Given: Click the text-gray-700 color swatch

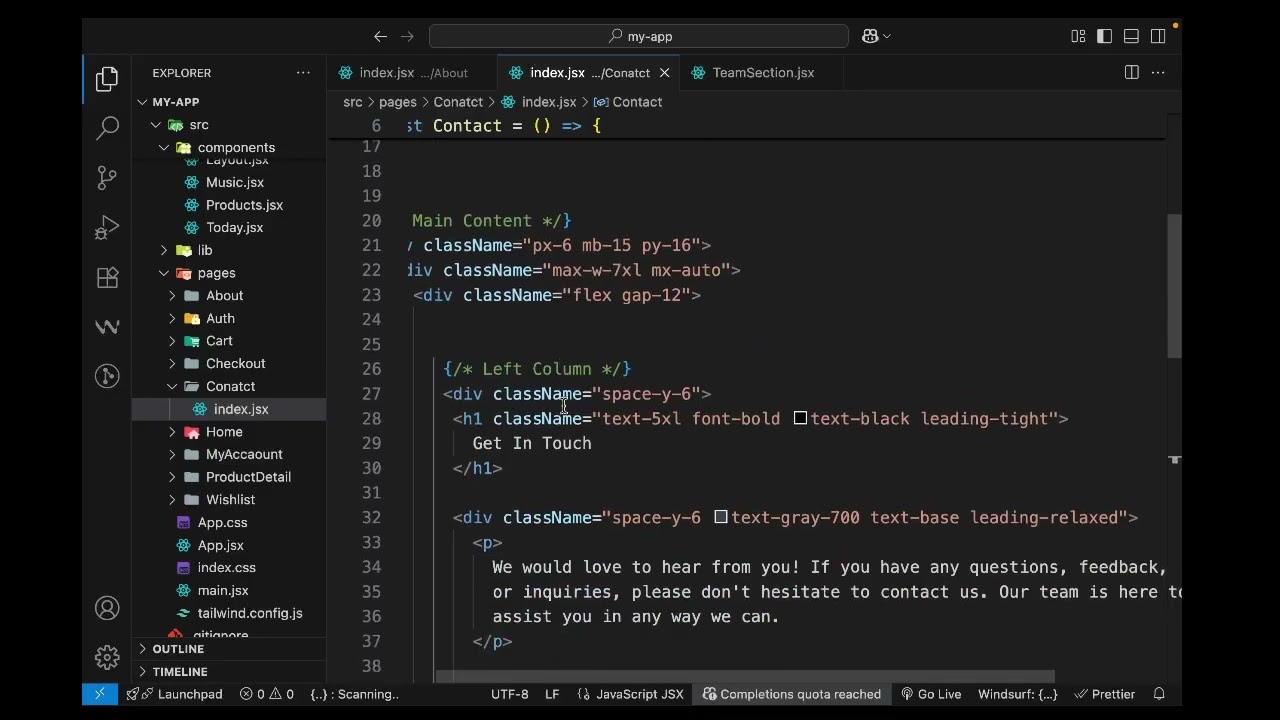Looking at the screenshot, I should coord(721,517).
